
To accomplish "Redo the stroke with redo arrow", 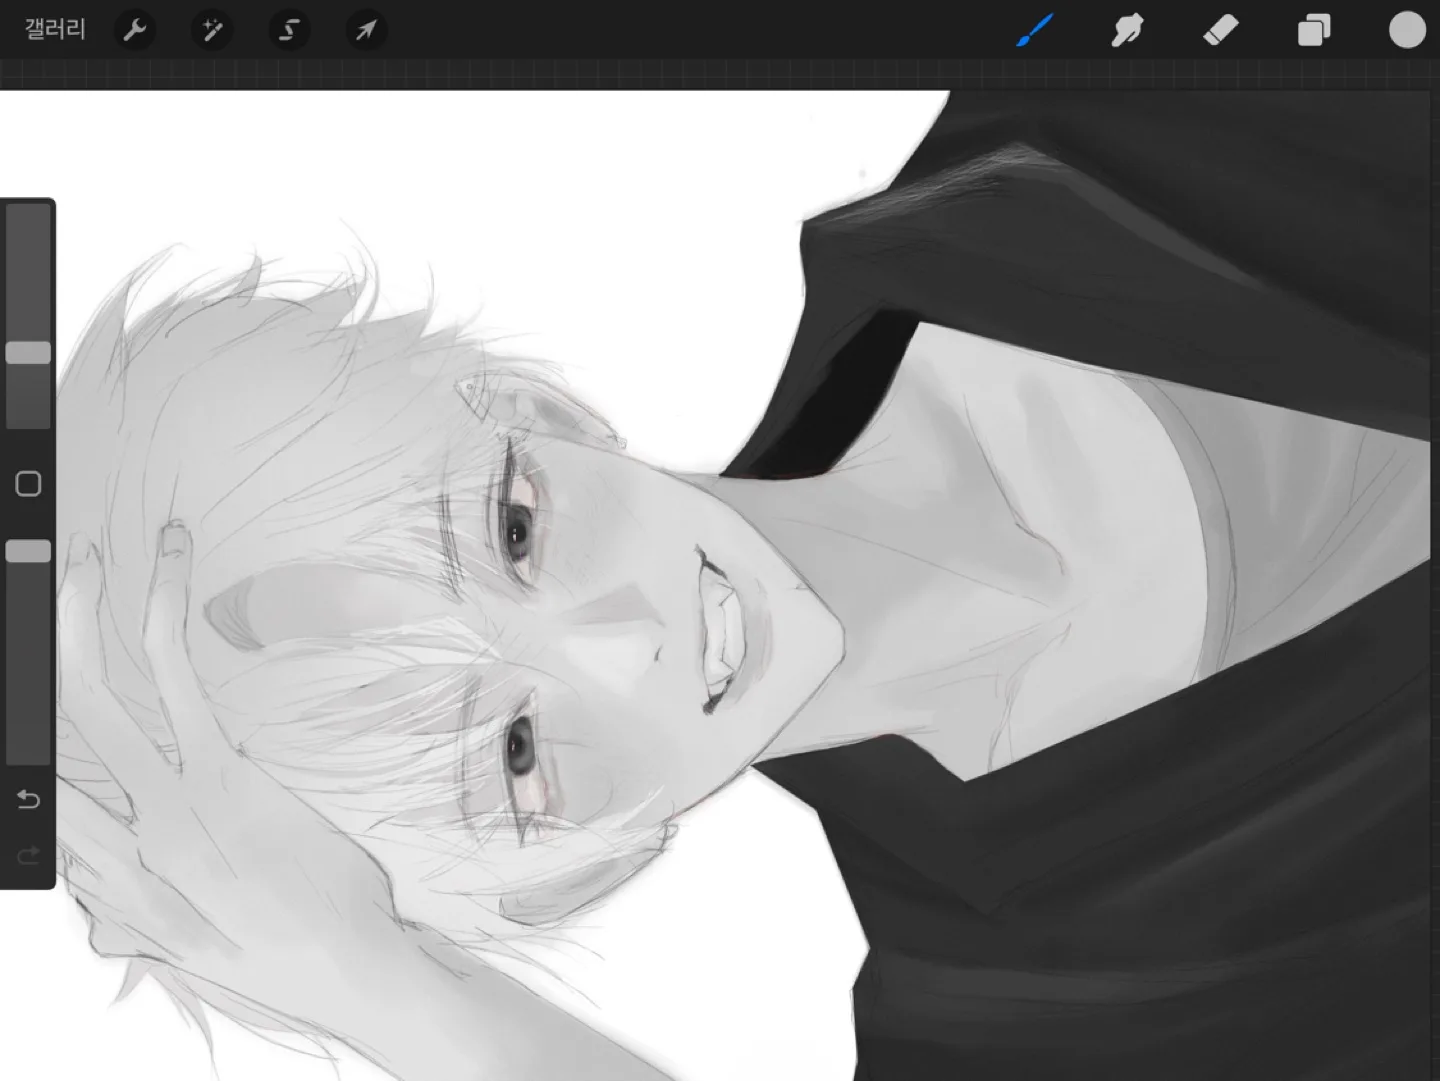I will coord(28,855).
